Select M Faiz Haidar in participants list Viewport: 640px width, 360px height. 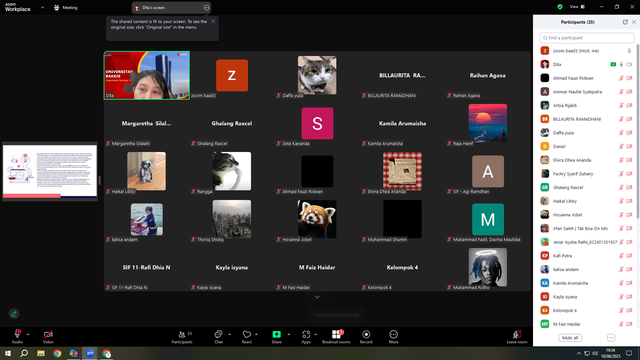(x=587, y=324)
